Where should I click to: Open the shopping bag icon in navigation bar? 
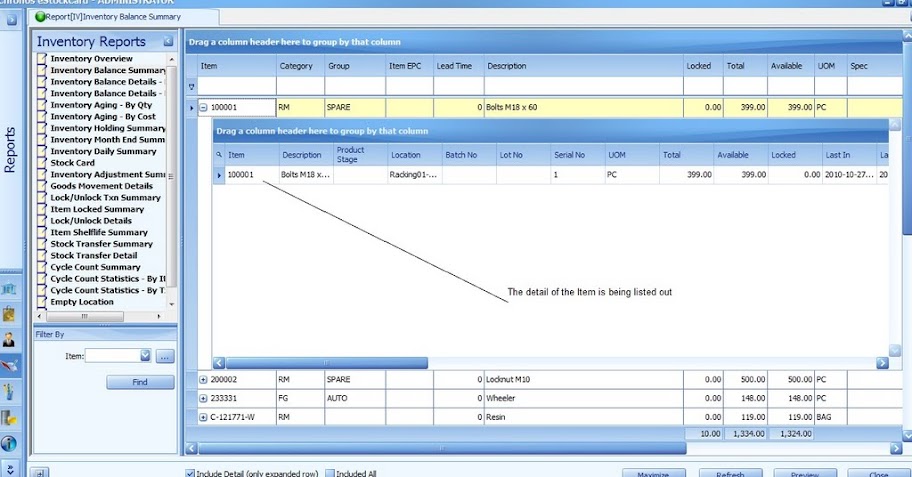[x=9, y=314]
